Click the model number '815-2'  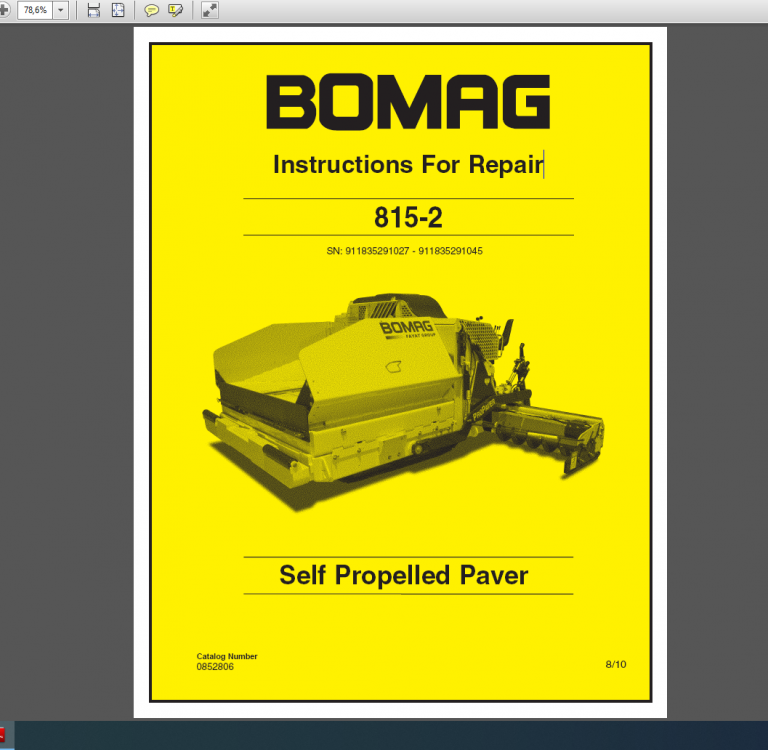(408, 217)
